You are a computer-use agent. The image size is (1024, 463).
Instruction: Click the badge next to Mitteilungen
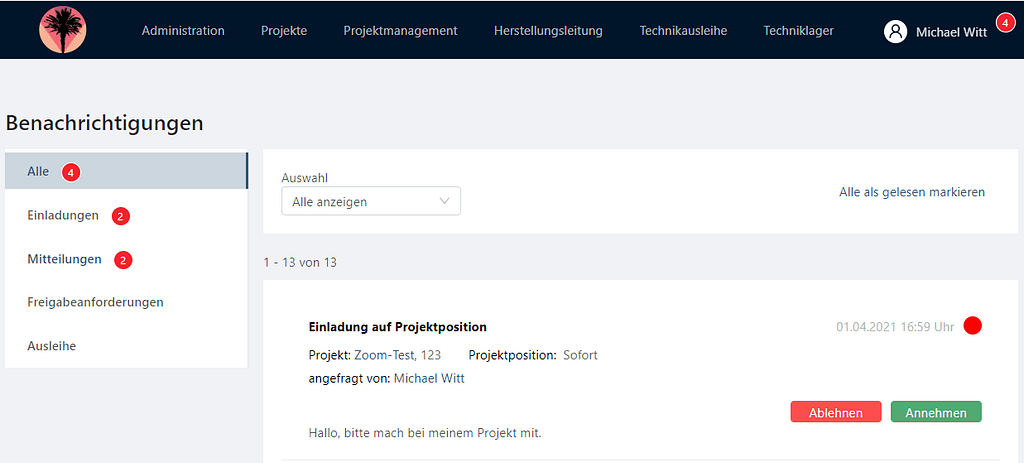click(x=123, y=260)
